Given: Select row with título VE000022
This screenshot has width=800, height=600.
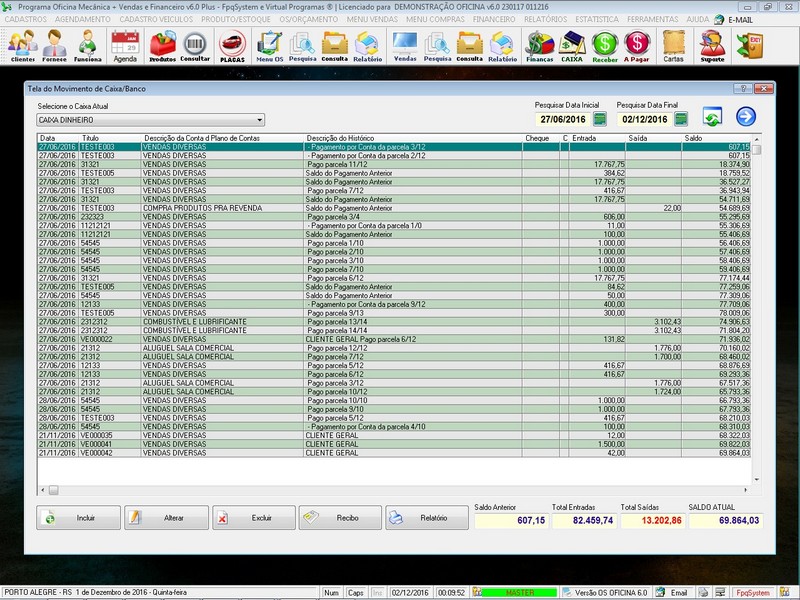Looking at the screenshot, I should (394, 339).
